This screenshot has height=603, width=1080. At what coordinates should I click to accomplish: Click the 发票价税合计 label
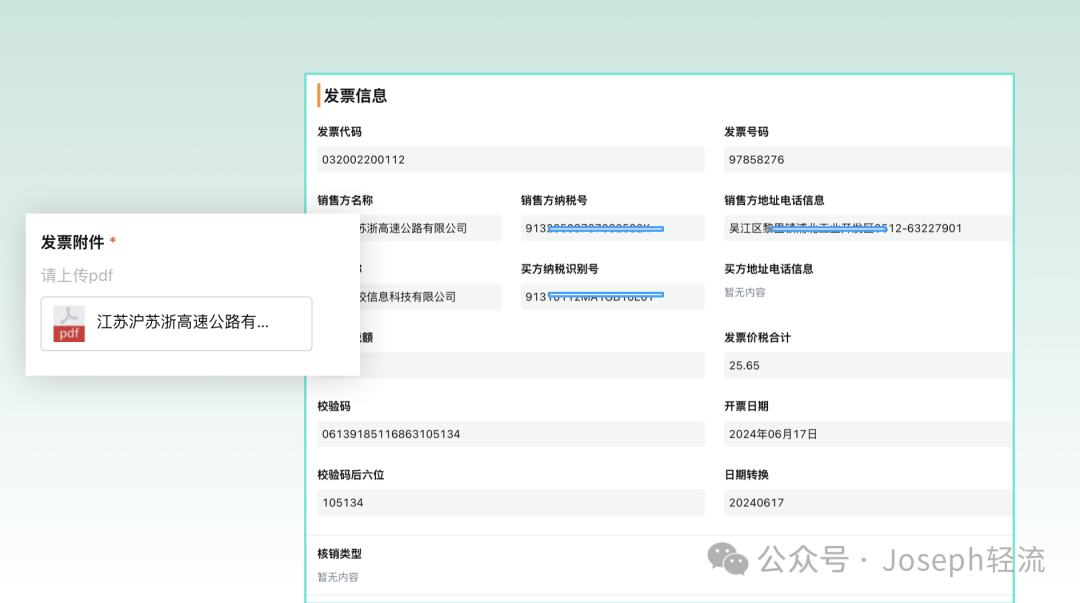coord(757,338)
